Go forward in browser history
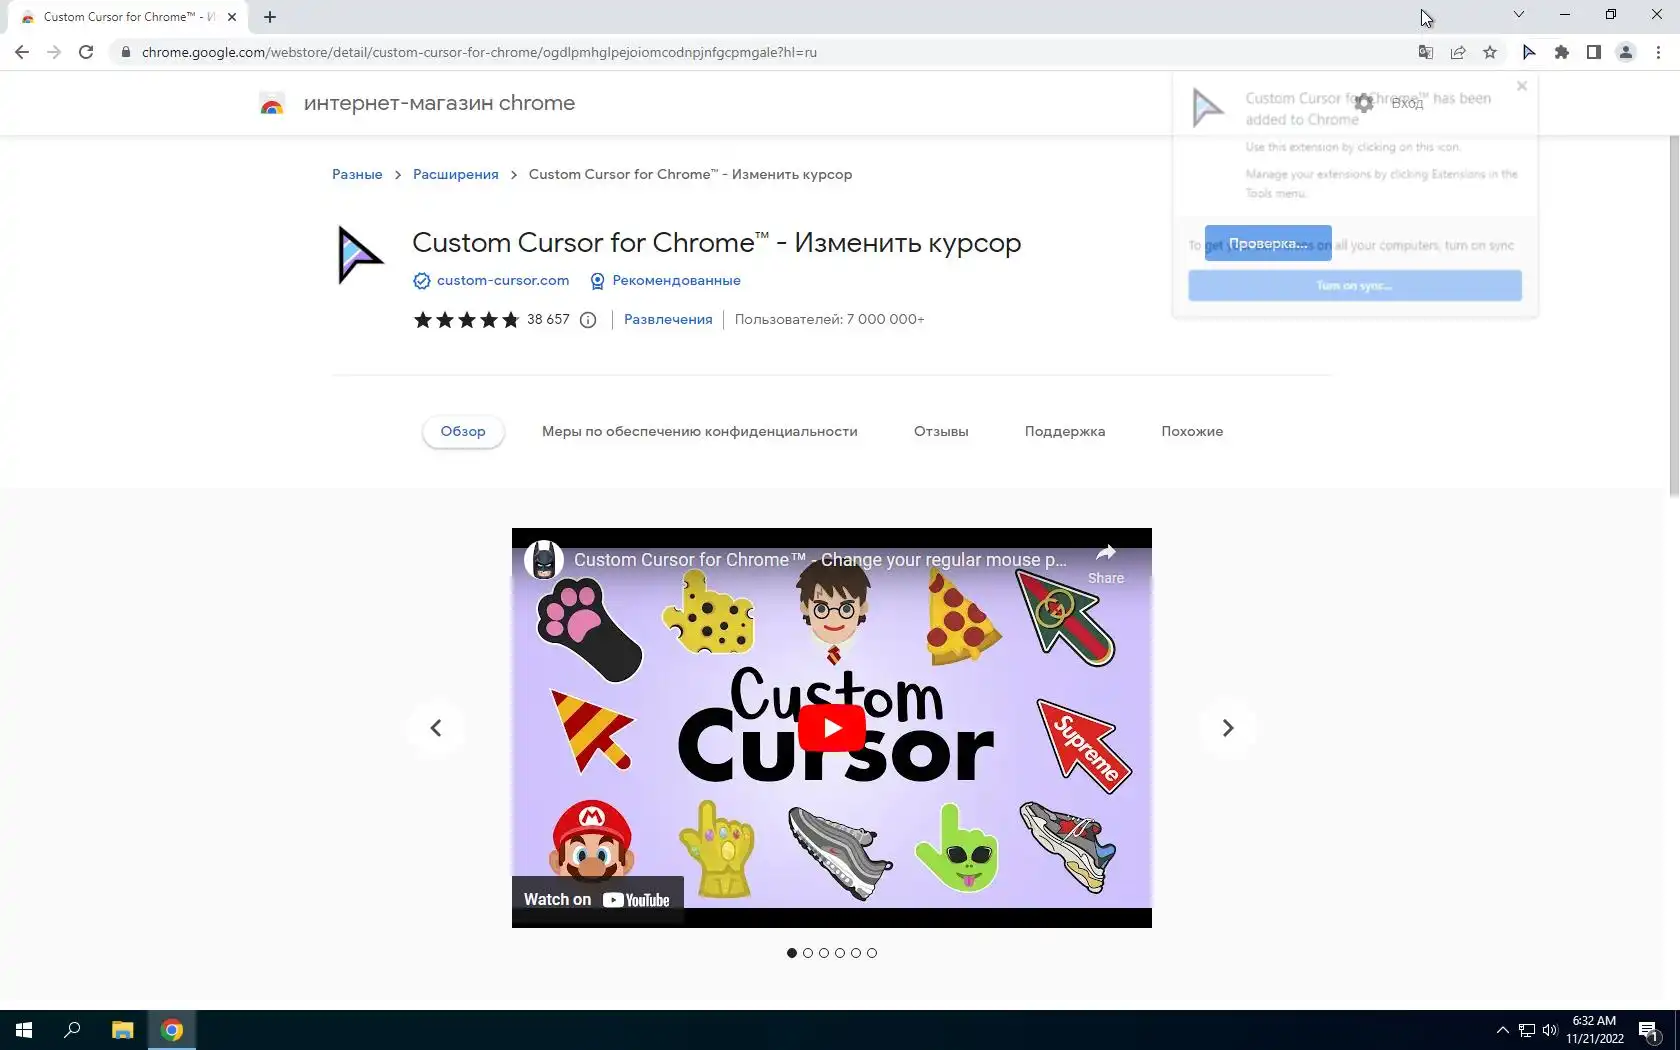The height and width of the screenshot is (1050, 1680). point(54,52)
